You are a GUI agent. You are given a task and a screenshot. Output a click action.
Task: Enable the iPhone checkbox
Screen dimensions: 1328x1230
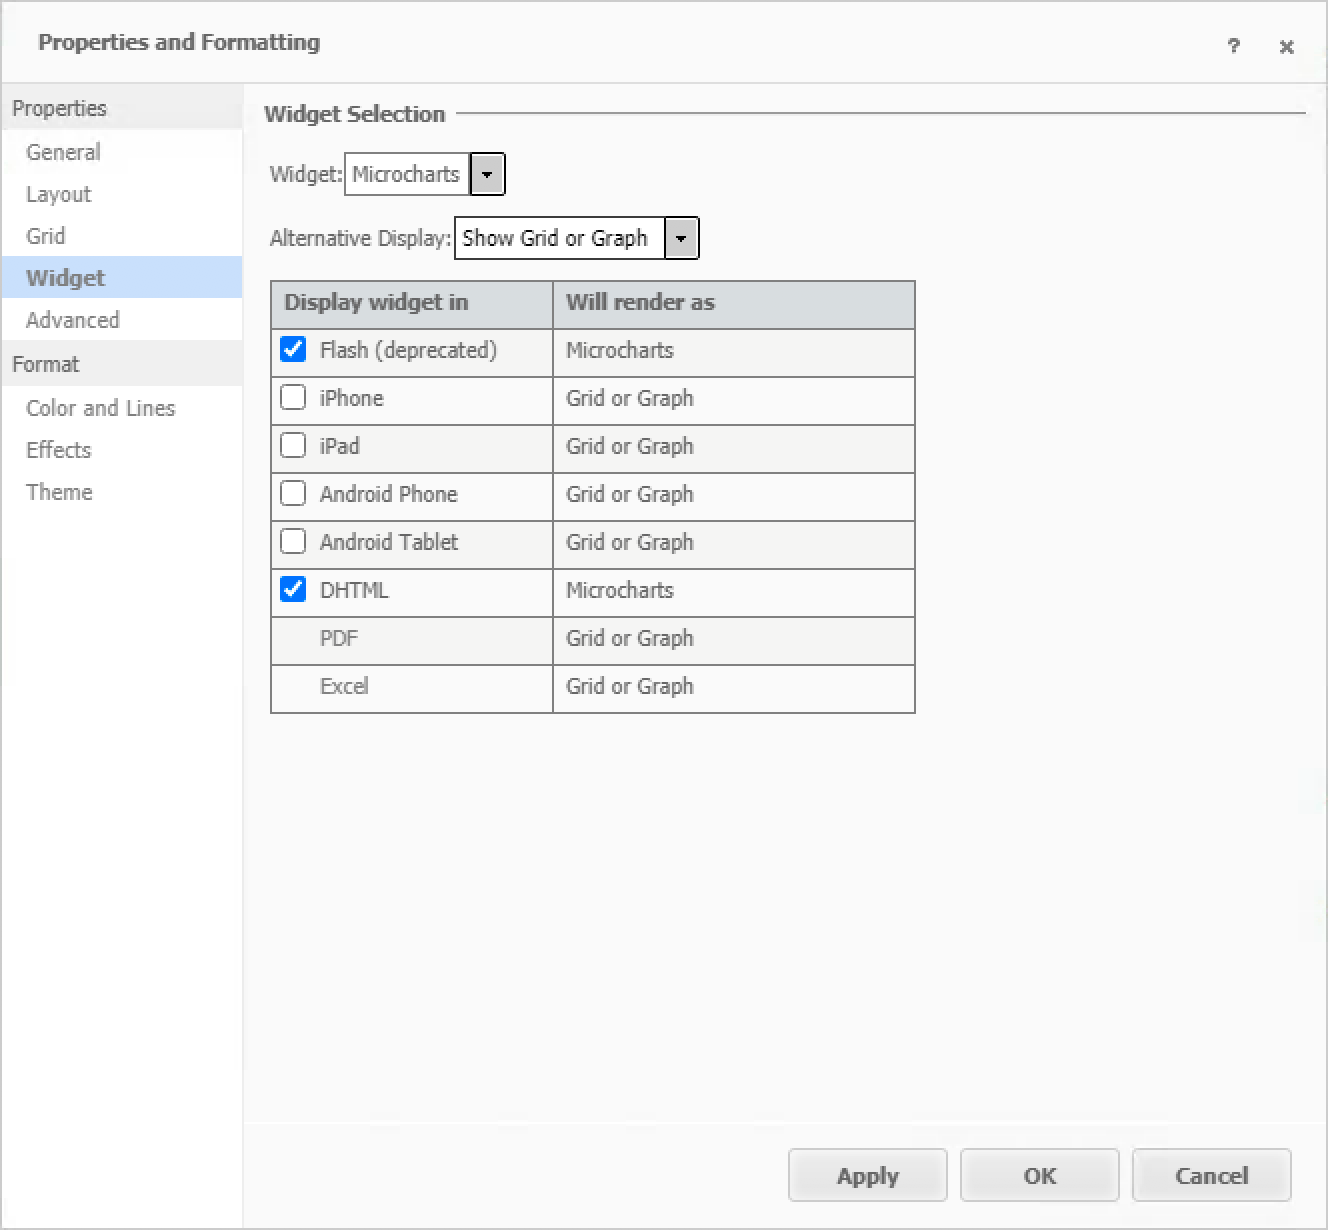click(293, 398)
